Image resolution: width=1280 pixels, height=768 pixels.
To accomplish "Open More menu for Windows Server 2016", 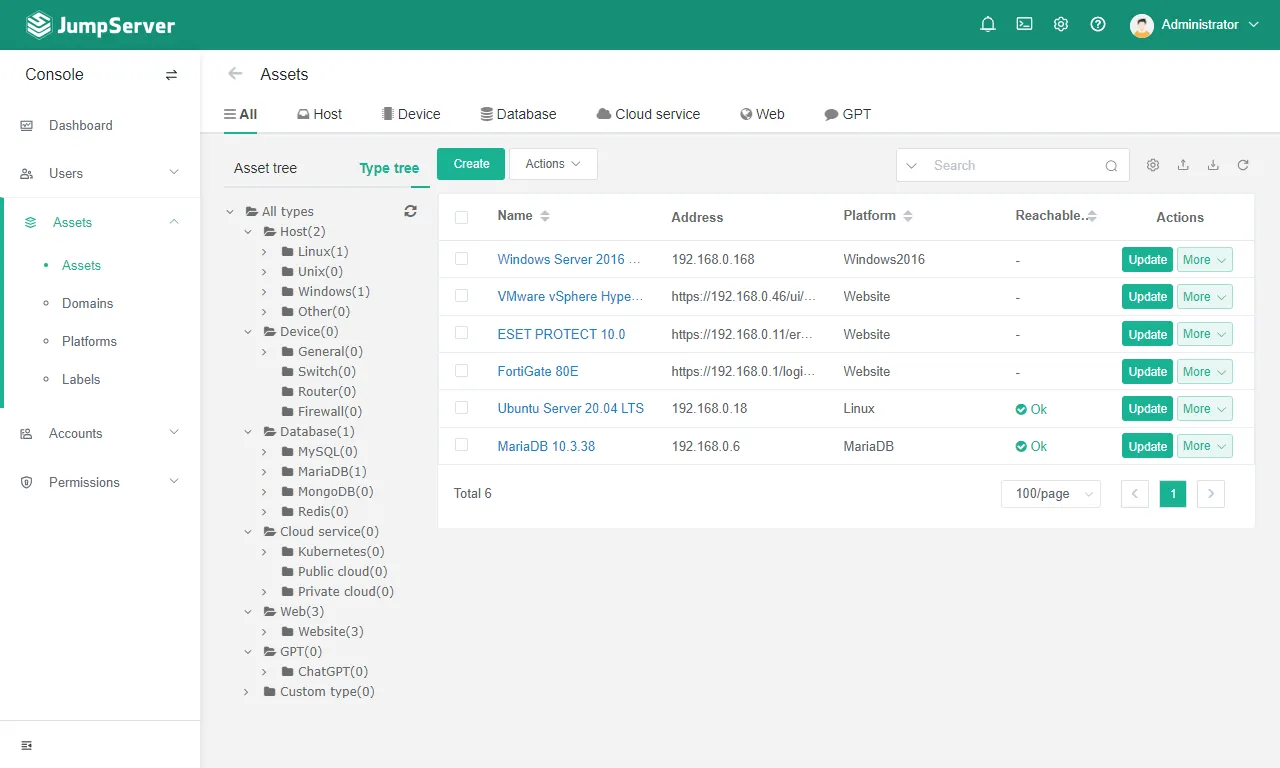I will click(x=1204, y=260).
